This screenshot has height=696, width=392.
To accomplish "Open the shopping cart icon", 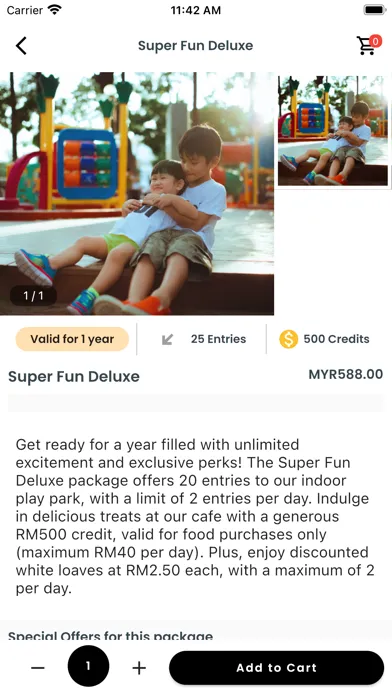I will [366, 46].
